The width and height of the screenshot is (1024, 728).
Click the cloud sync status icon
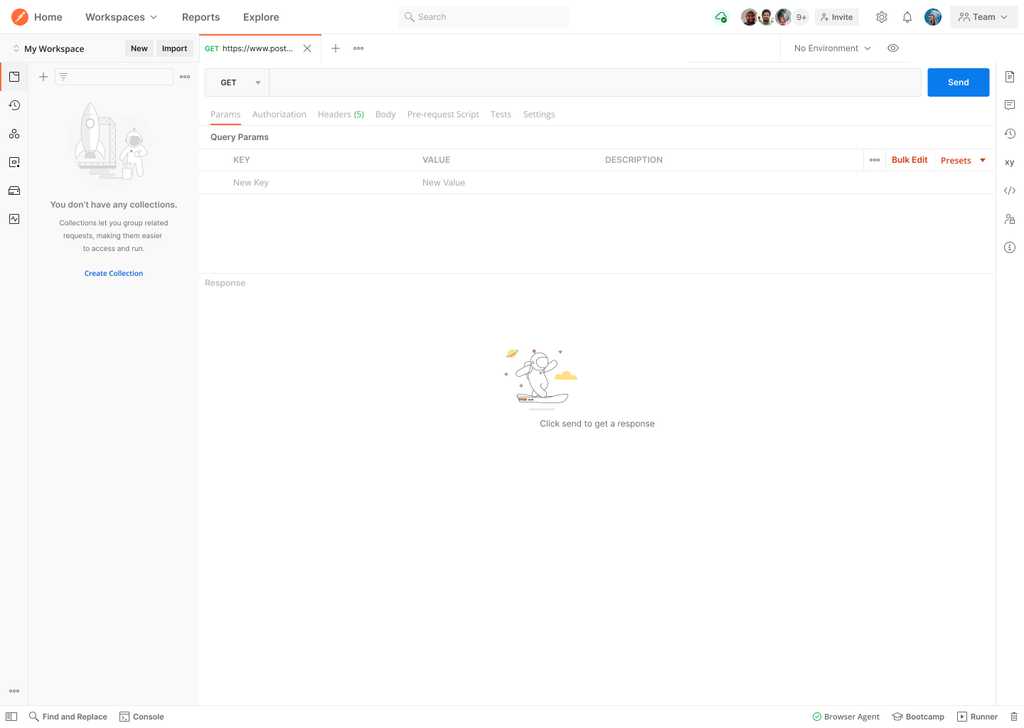click(721, 17)
